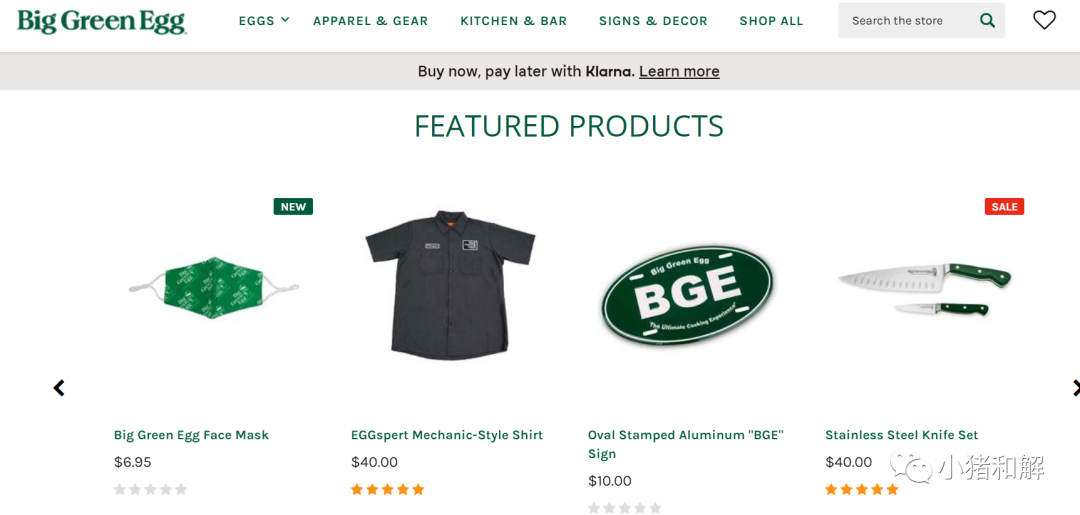Image resolution: width=1080 pixels, height=515 pixels.
Task: Click the EGGspert shirt star rating
Action: pos(387,489)
